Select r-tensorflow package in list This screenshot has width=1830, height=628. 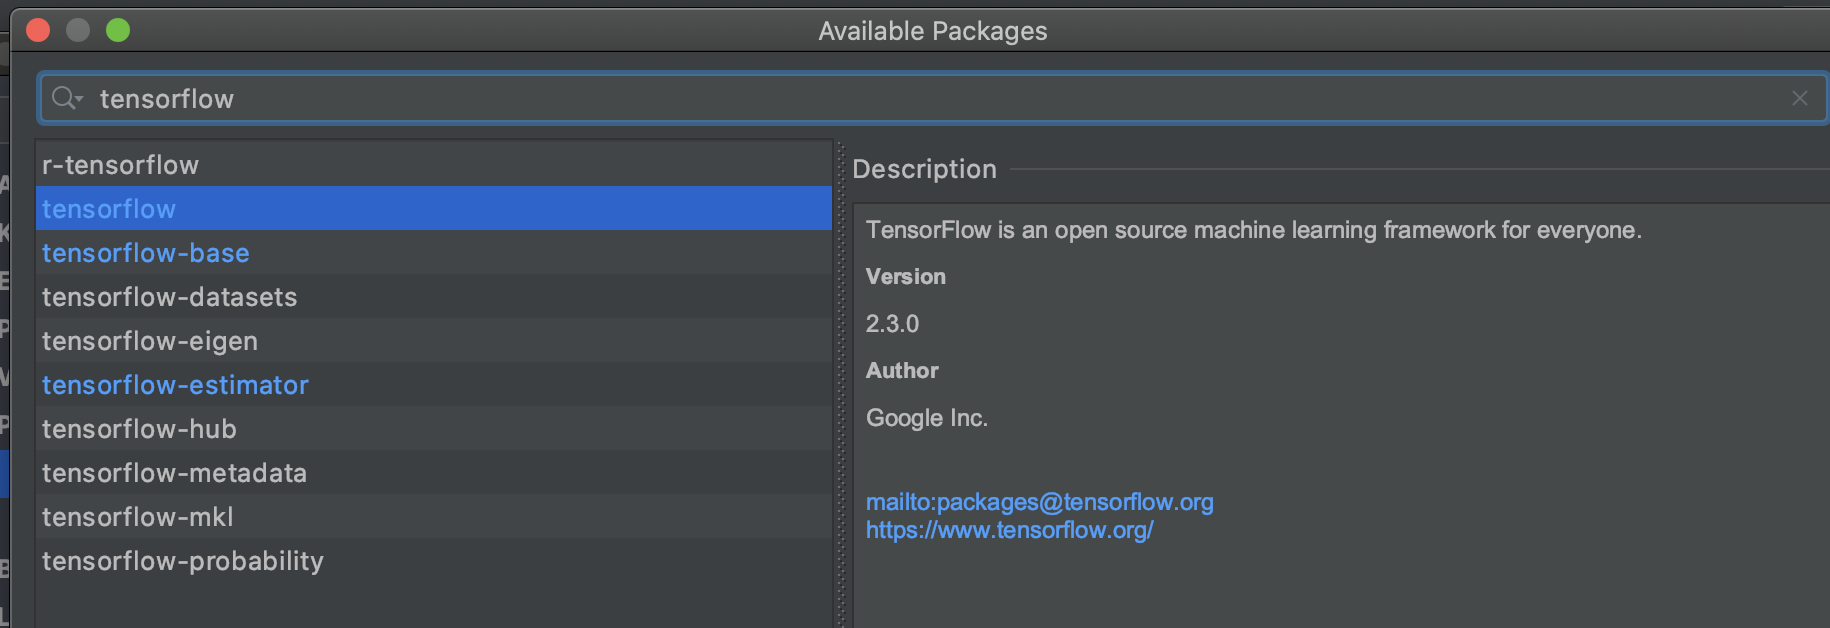(x=120, y=165)
